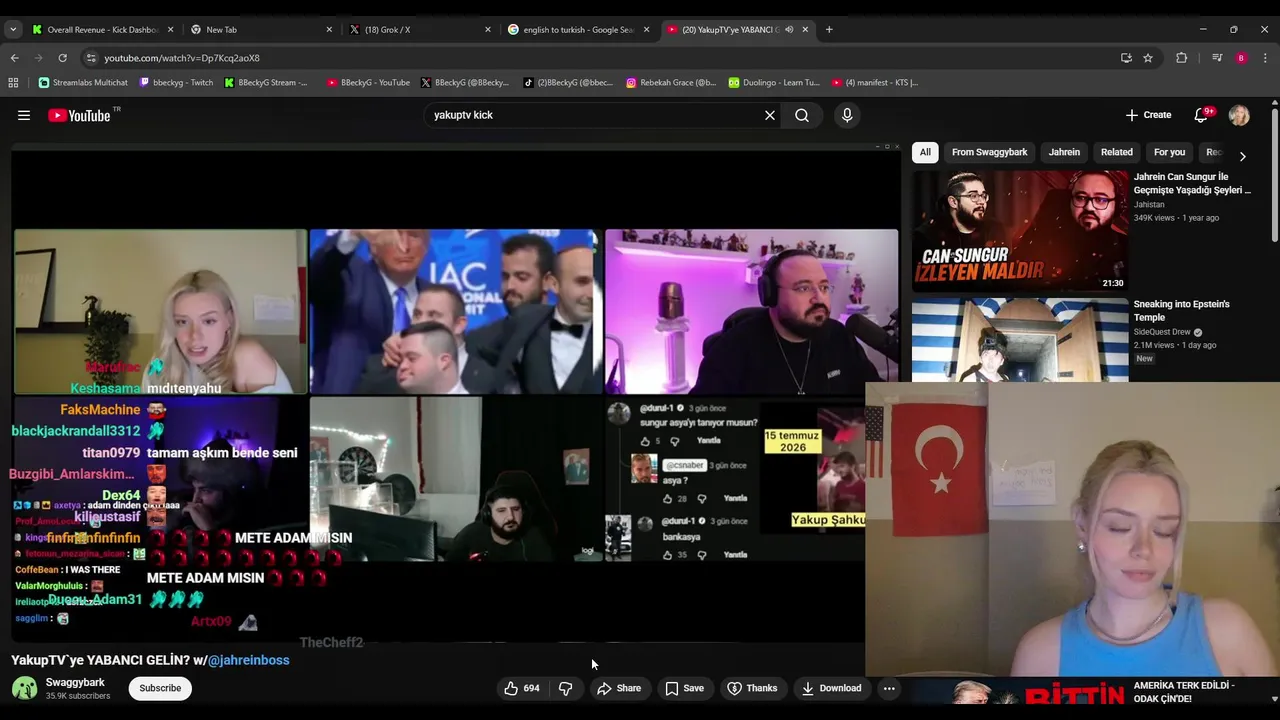This screenshot has height=720, width=1280.
Task: Download the video
Action: click(x=831, y=688)
